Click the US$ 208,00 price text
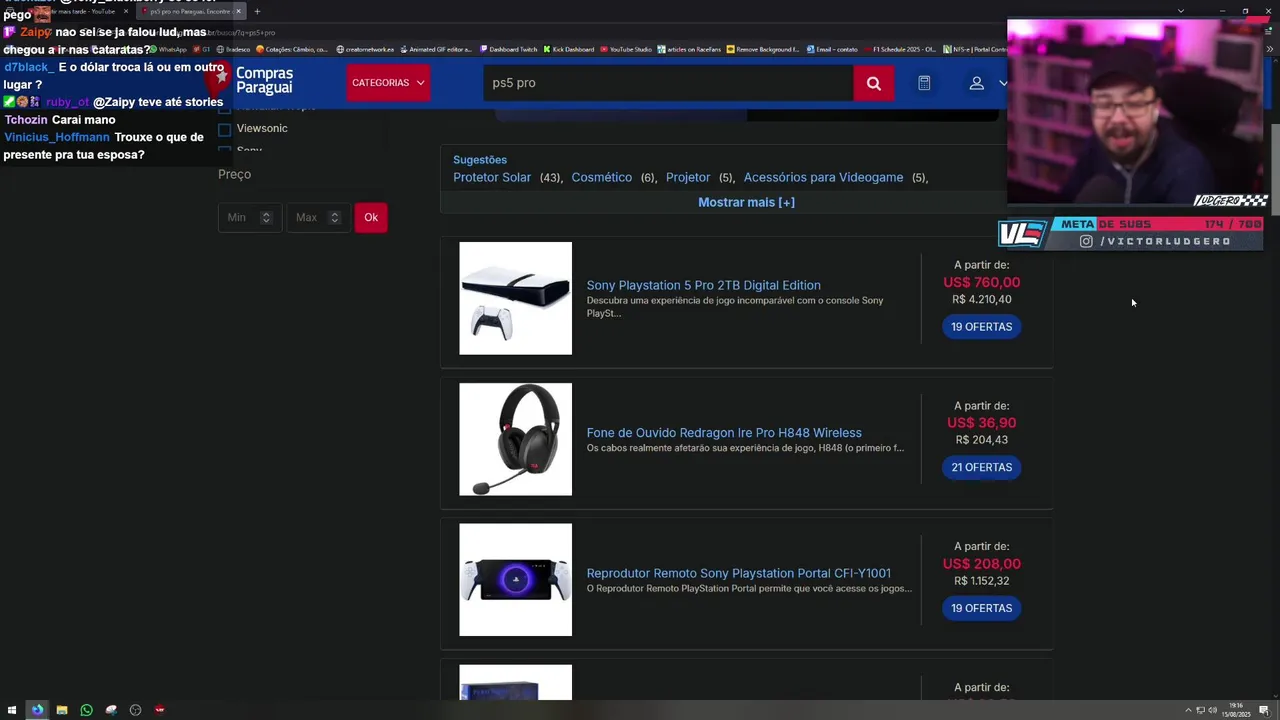1280x720 pixels. [981, 564]
